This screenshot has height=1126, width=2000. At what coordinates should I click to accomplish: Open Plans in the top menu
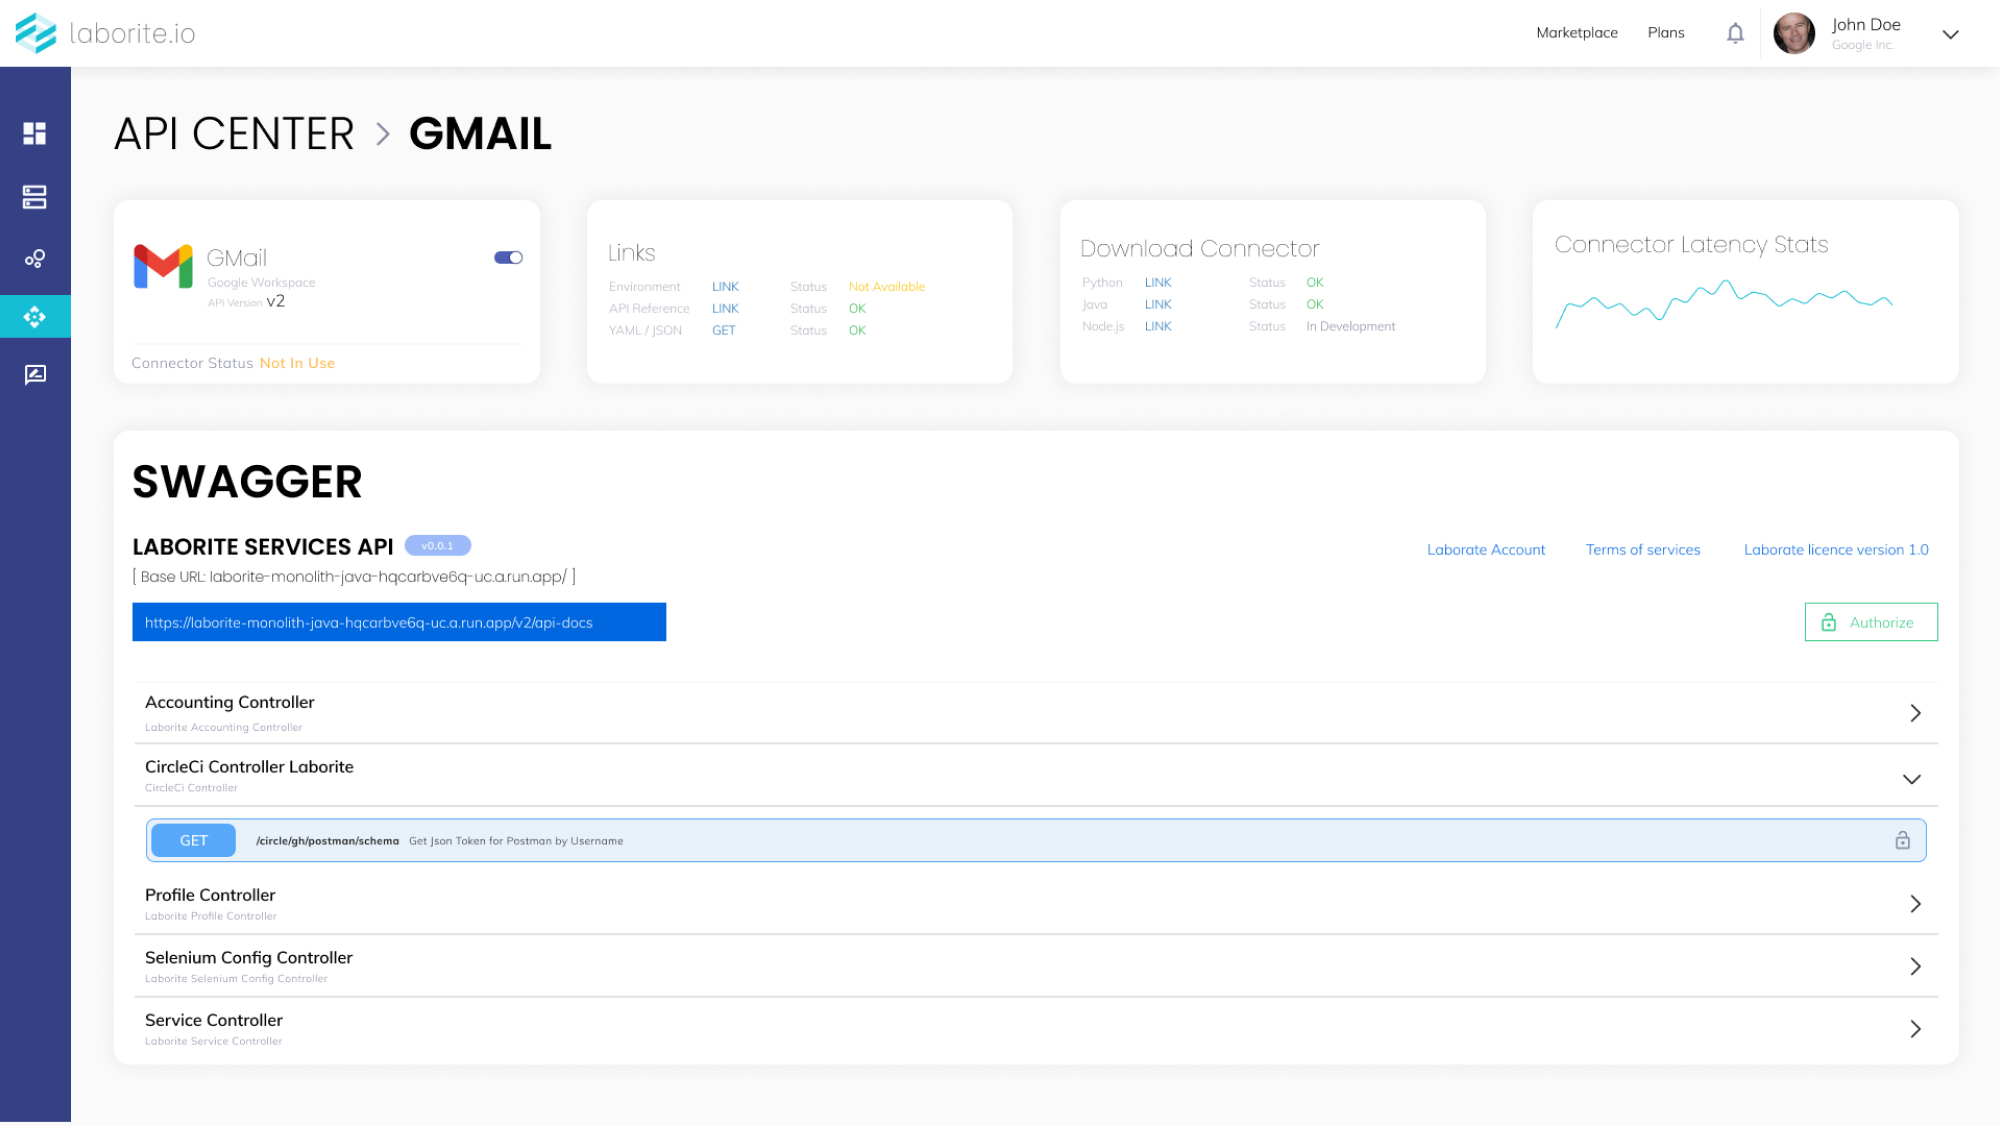pyautogui.click(x=1665, y=33)
